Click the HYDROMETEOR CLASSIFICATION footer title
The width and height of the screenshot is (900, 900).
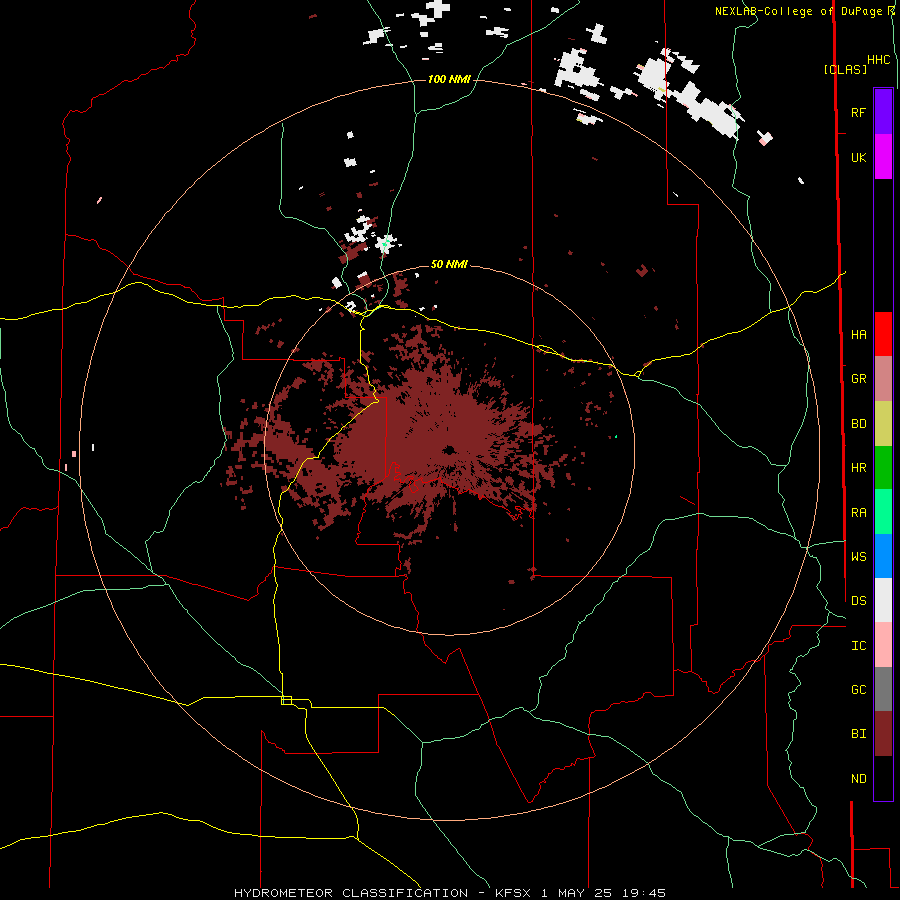pyautogui.click(x=351, y=893)
